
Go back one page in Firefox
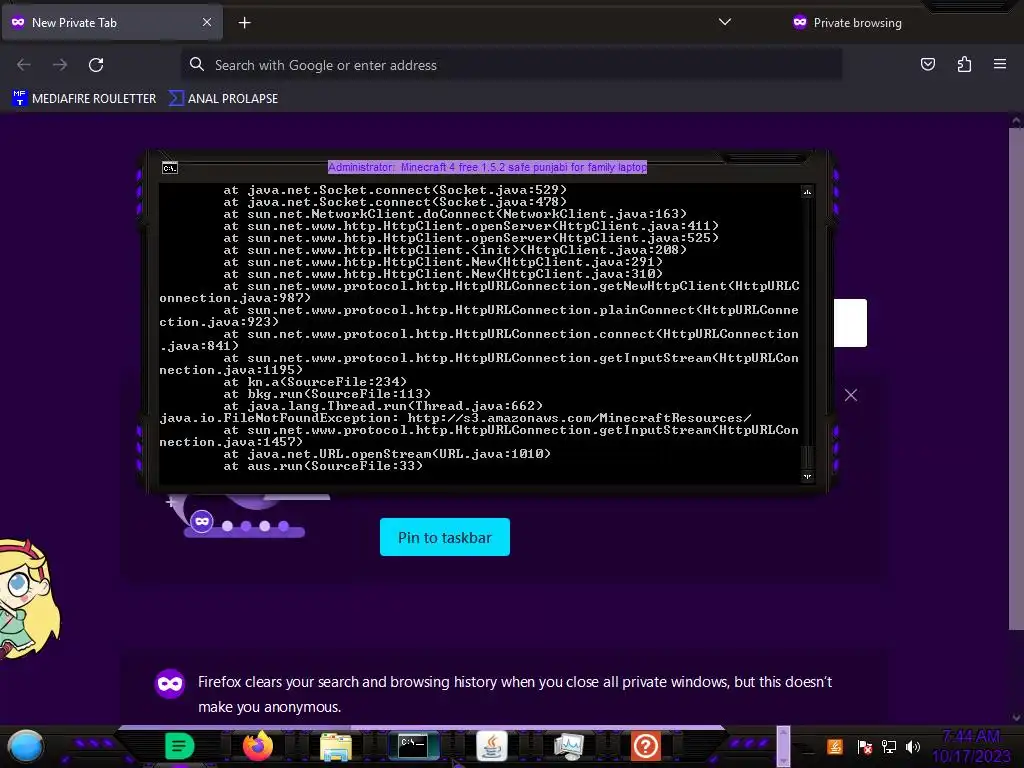pyautogui.click(x=24, y=65)
